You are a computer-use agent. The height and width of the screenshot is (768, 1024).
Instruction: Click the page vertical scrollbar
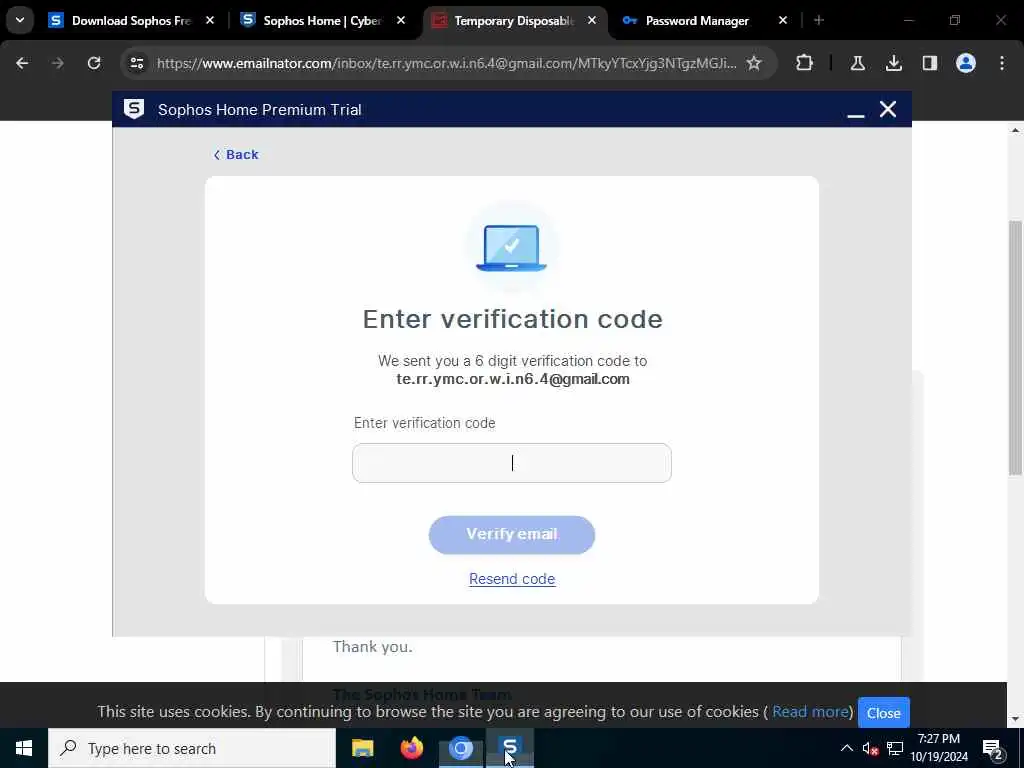(x=1015, y=348)
